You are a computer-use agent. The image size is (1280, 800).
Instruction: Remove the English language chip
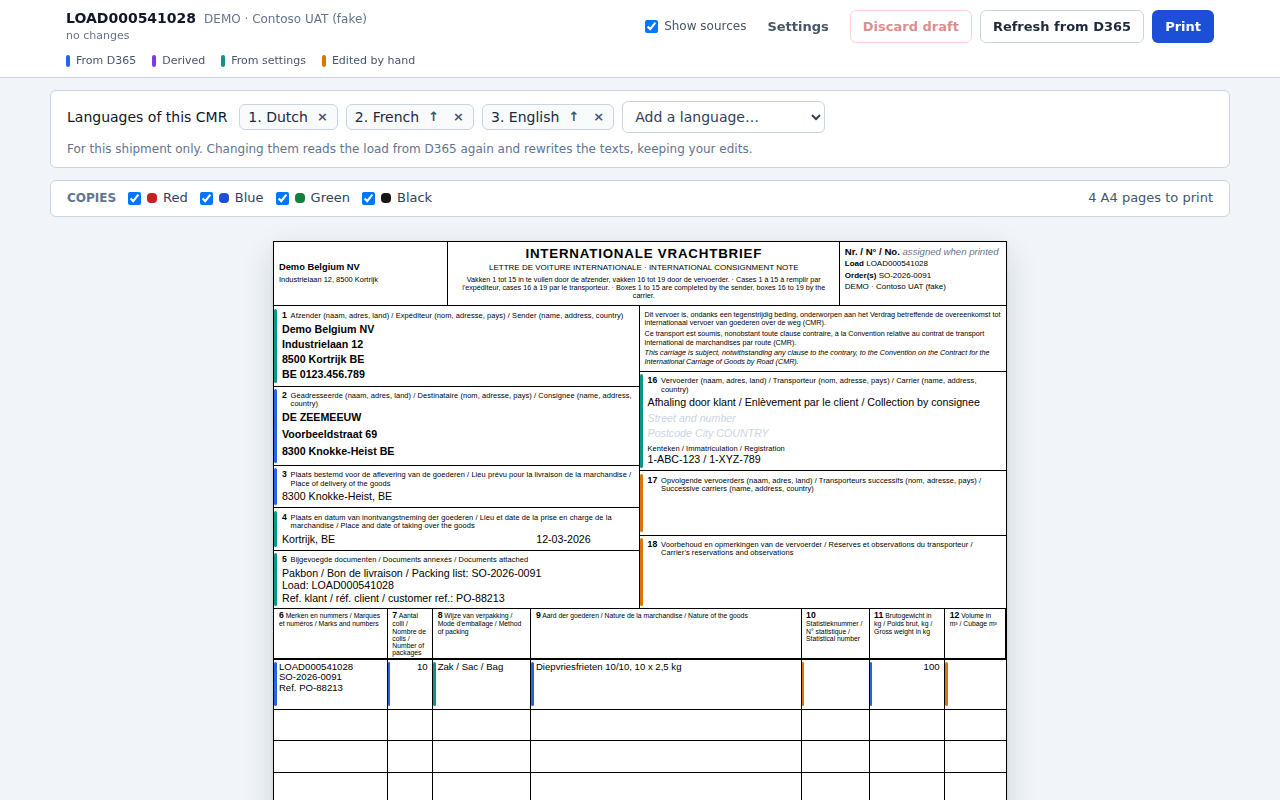[x=598, y=117]
